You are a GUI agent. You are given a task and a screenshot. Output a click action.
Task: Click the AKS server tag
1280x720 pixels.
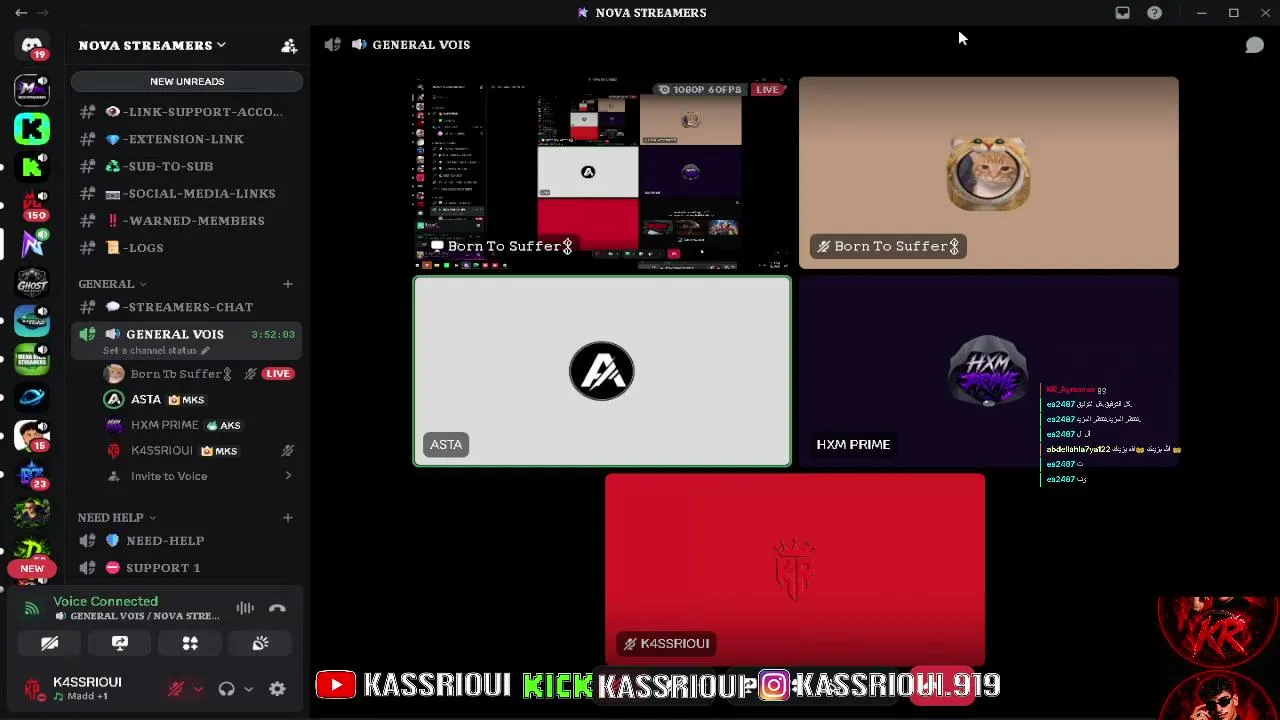pos(224,426)
